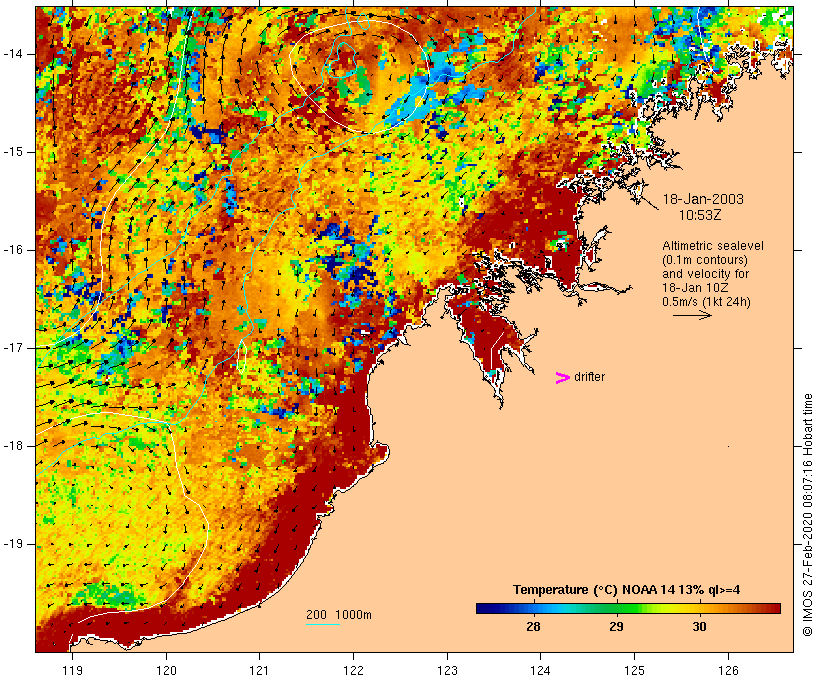Click the latitude axis label '-14'
This screenshot has height=680, width=820.
13,54
